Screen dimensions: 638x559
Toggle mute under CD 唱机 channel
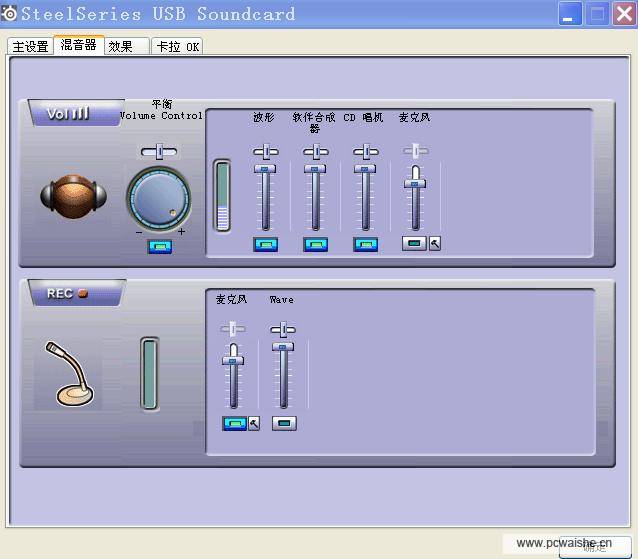[x=365, y=244]
